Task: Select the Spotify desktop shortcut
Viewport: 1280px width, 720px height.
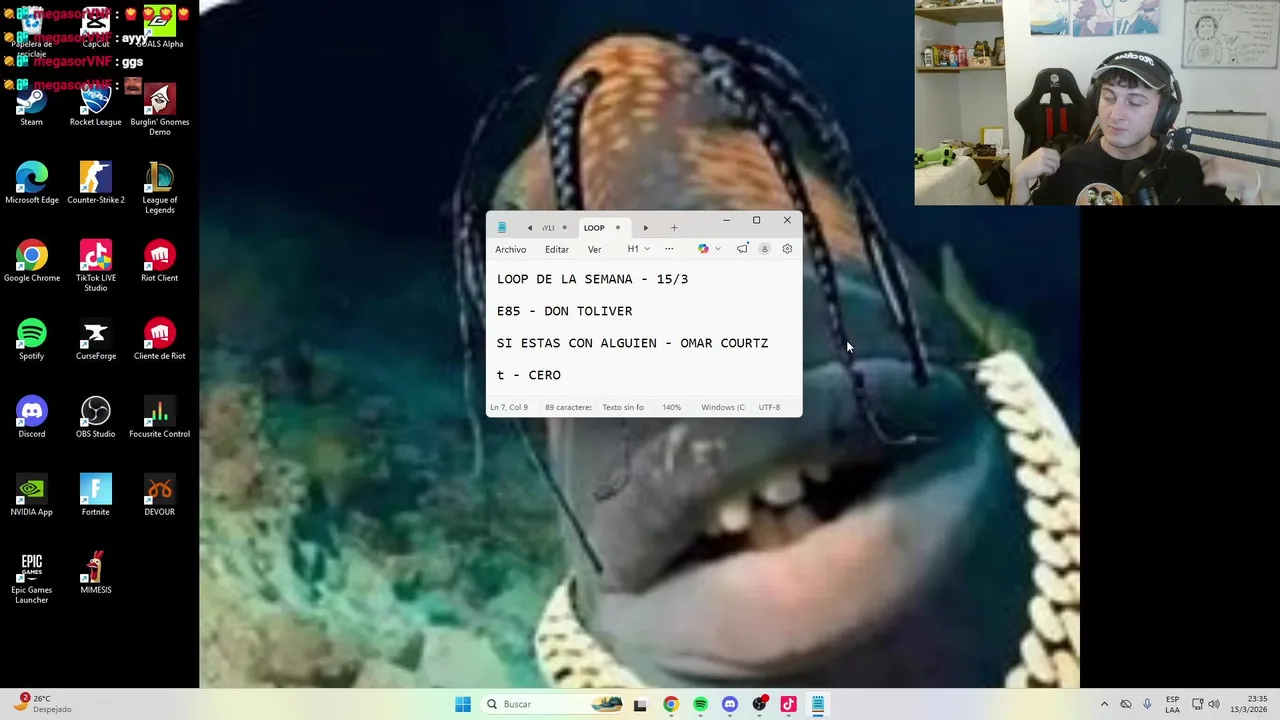Action: click(x=31, y=339)
